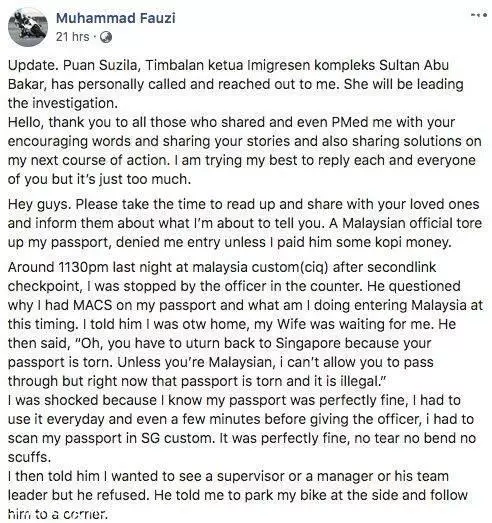Open the post via the 21 hrs timestamp

point(72,36)
